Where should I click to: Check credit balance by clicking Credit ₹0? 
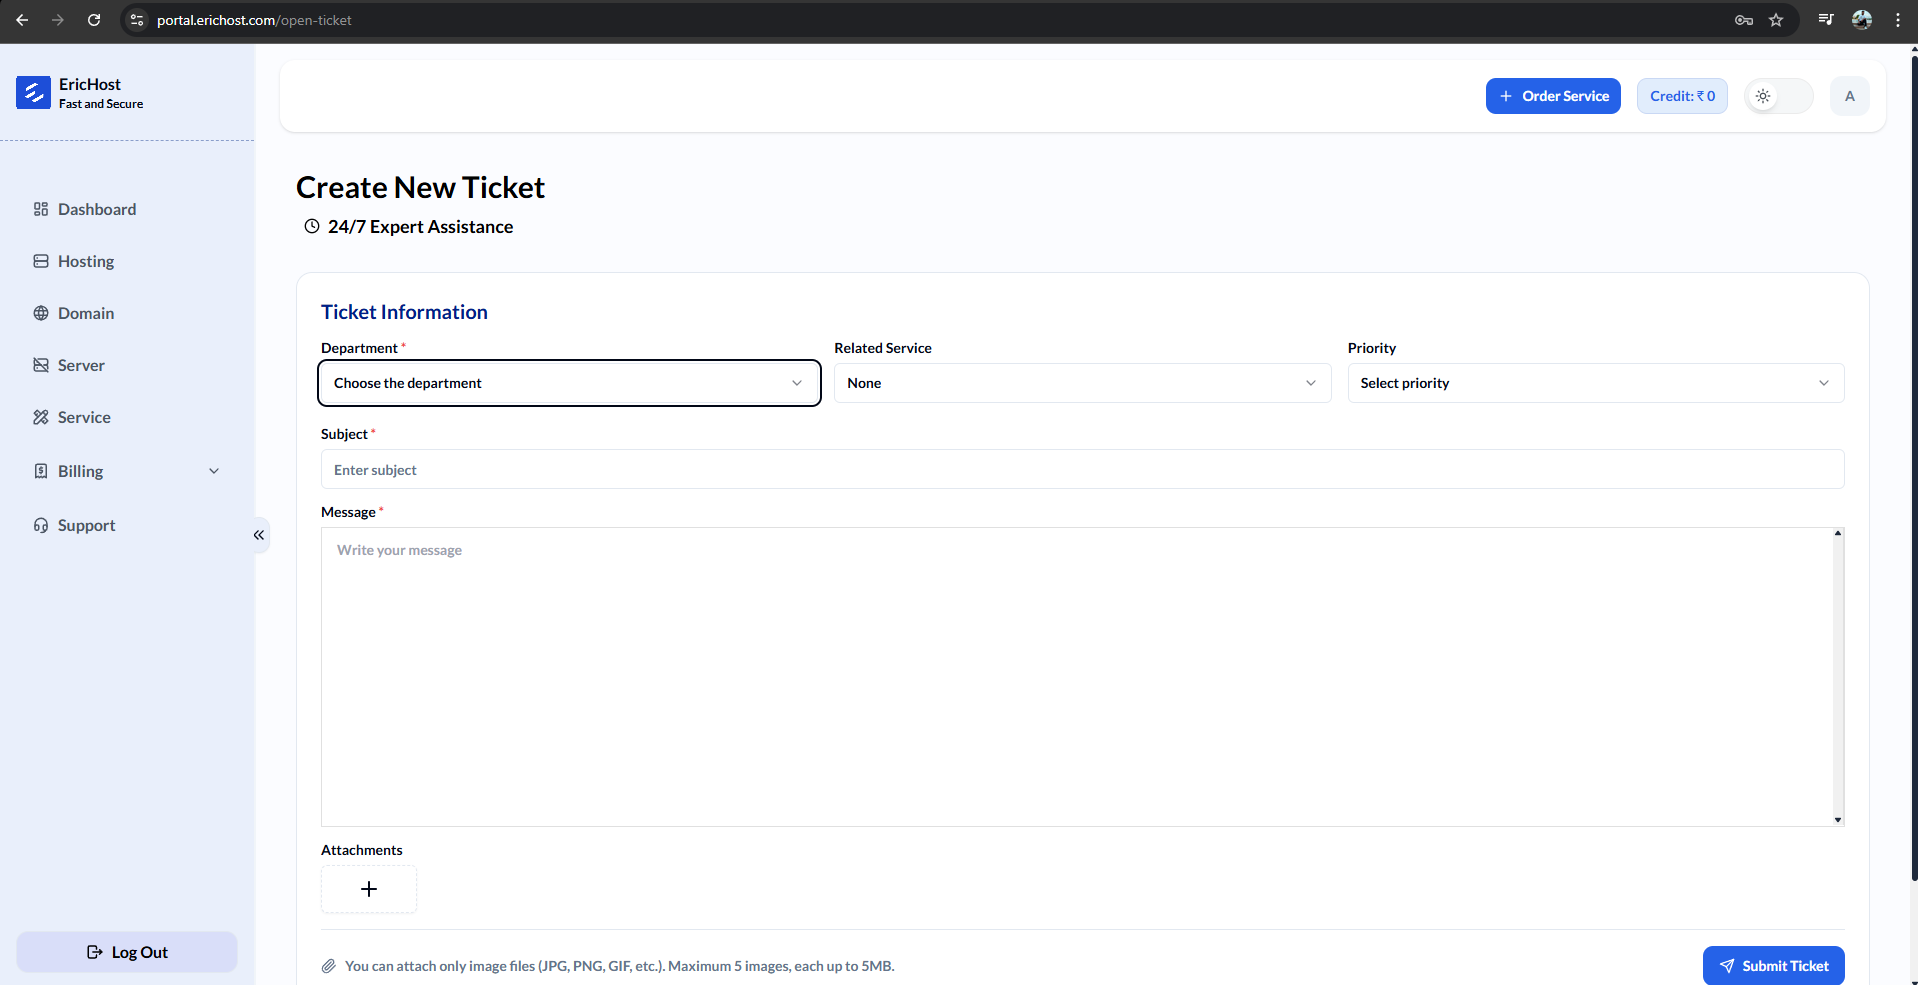click(1681, 95)
